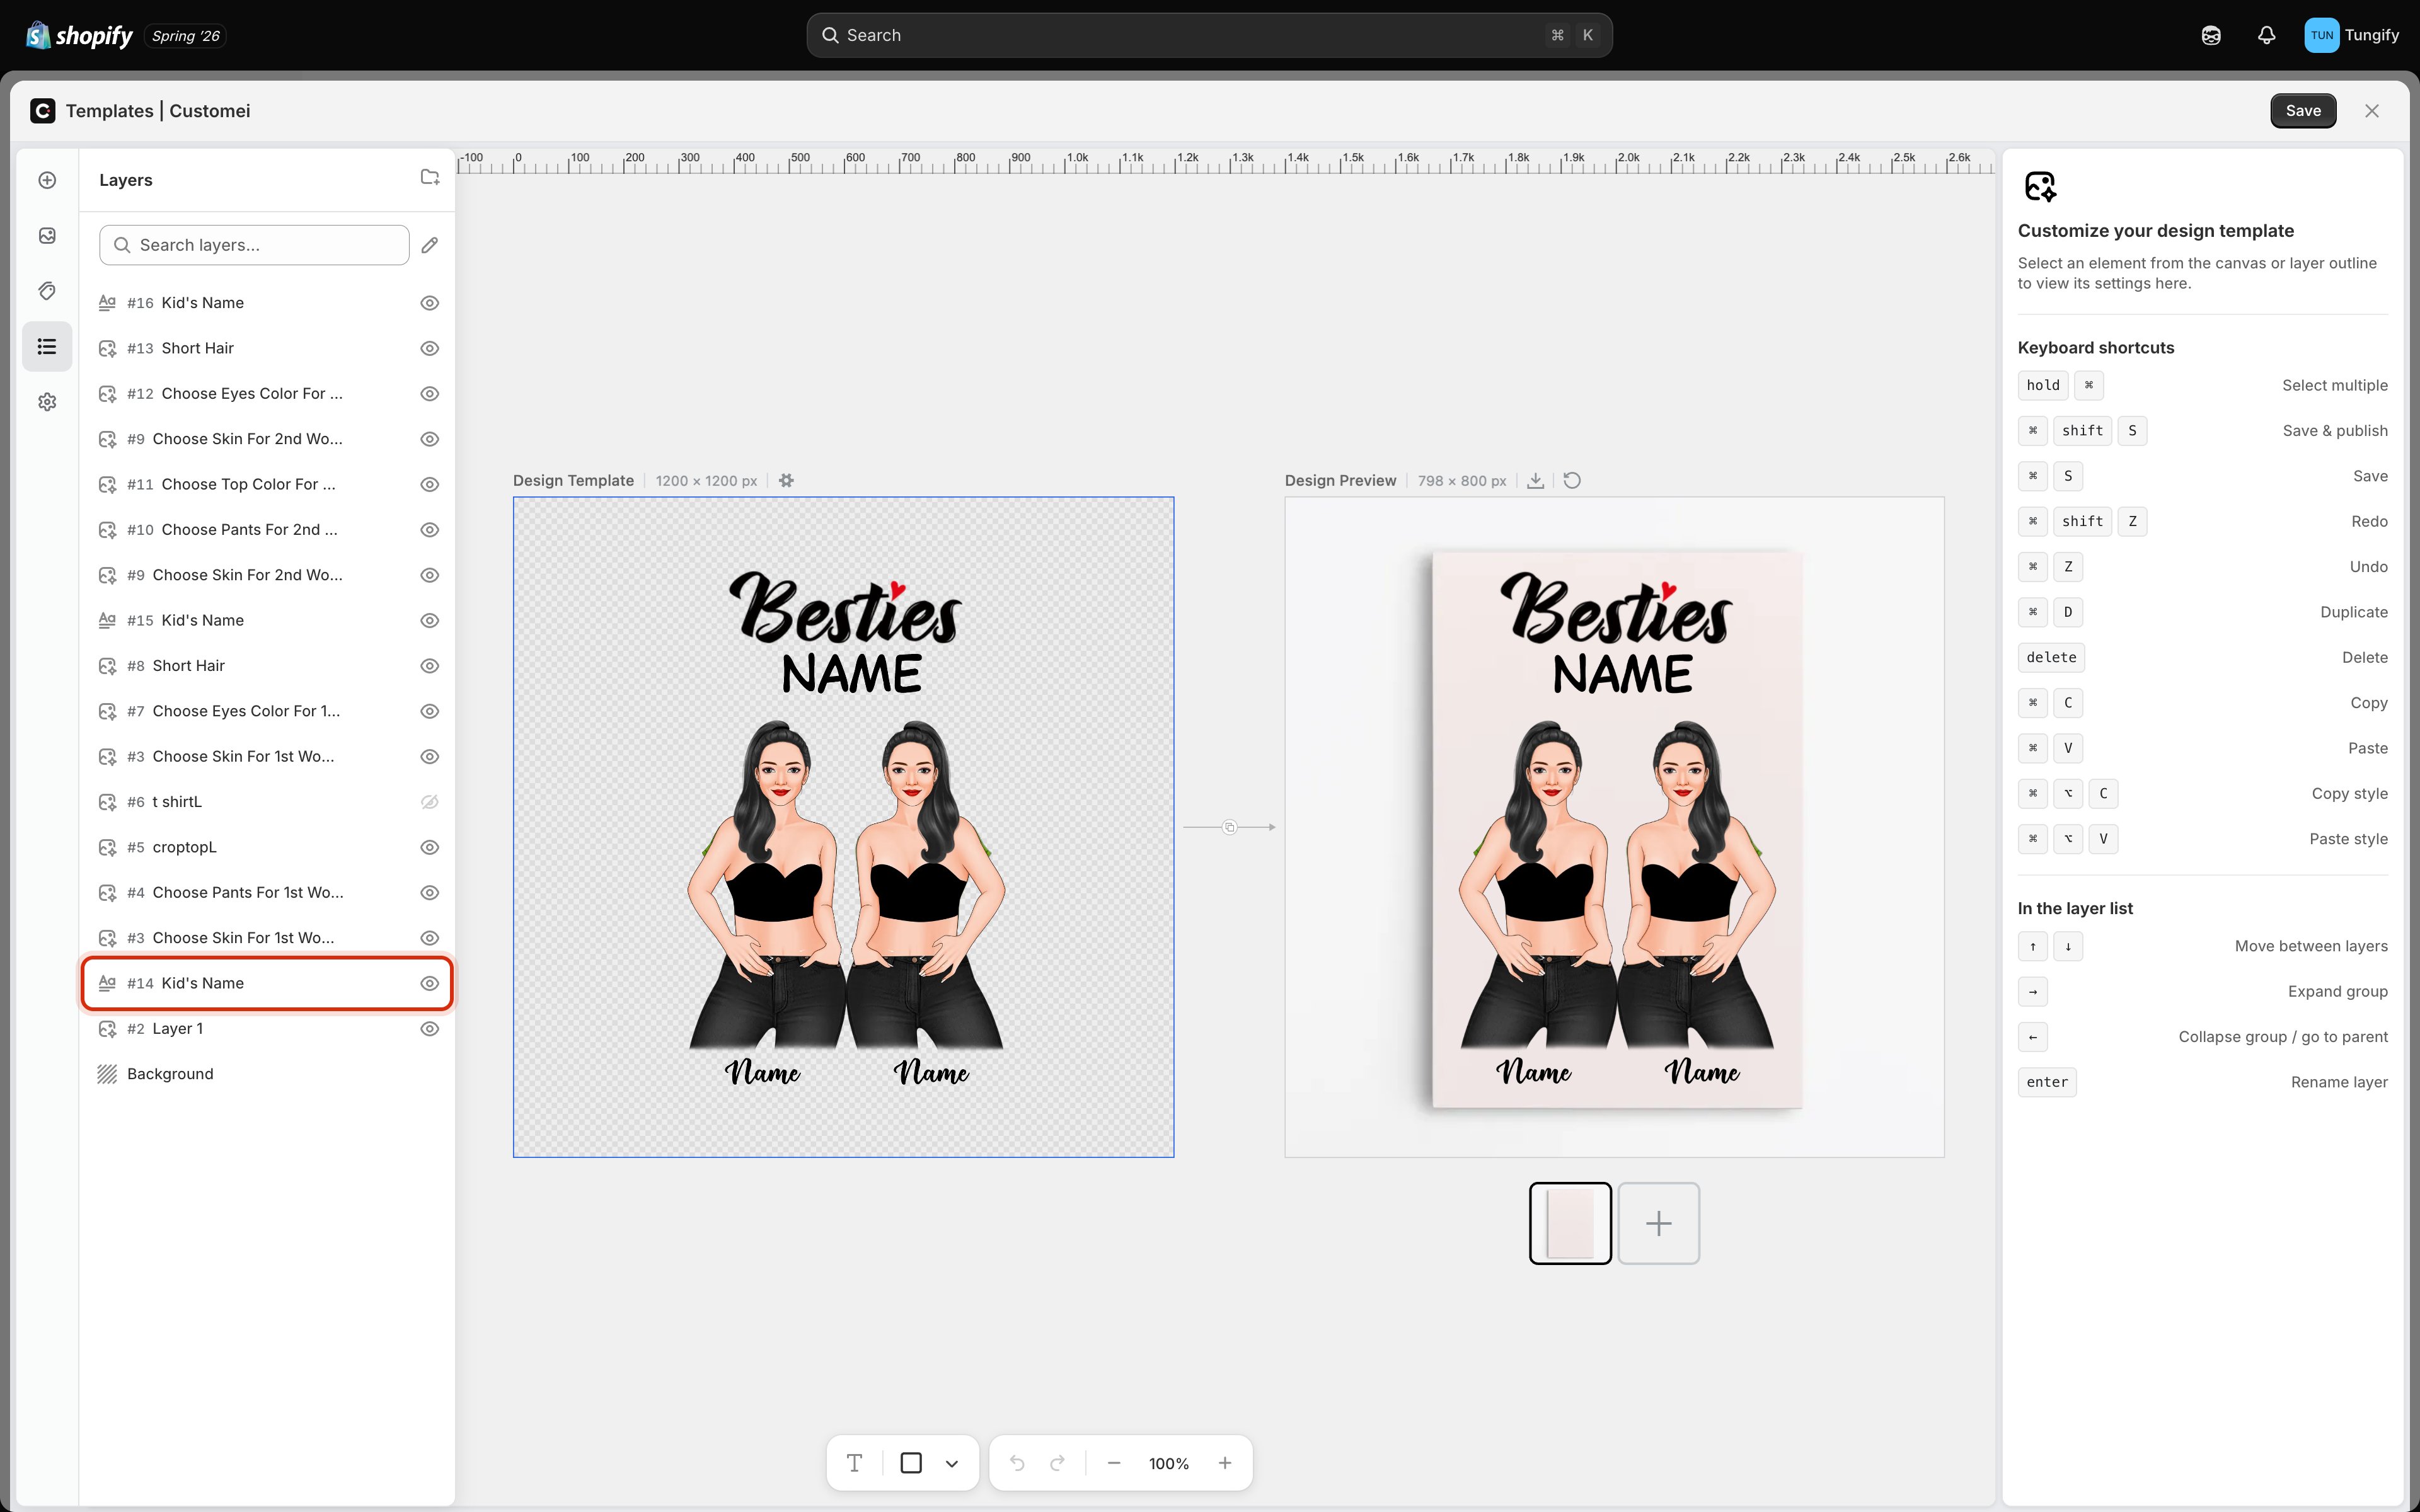Open Shopify notifications bell
This screenshot has width=2420, height=1512.
coord(2267,35)
